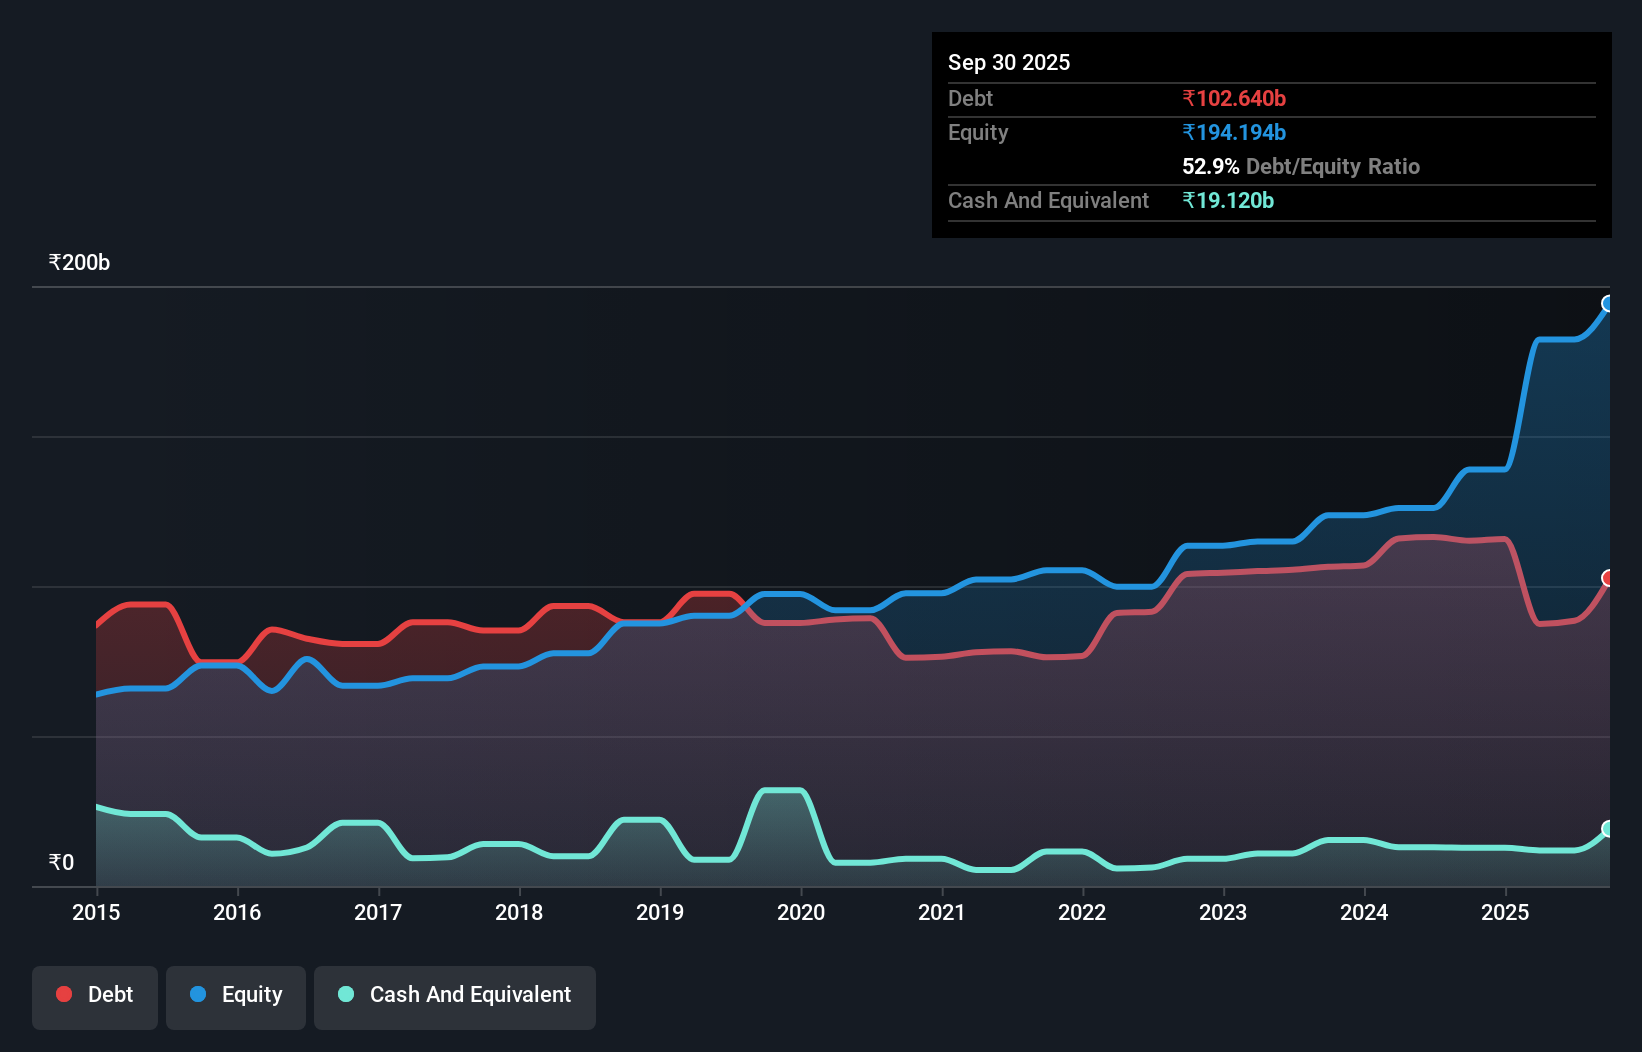Select the blue Equity endpoint marker on chart
1642x1052 pixels.
pyautogui.click(x=1608, y=303)
